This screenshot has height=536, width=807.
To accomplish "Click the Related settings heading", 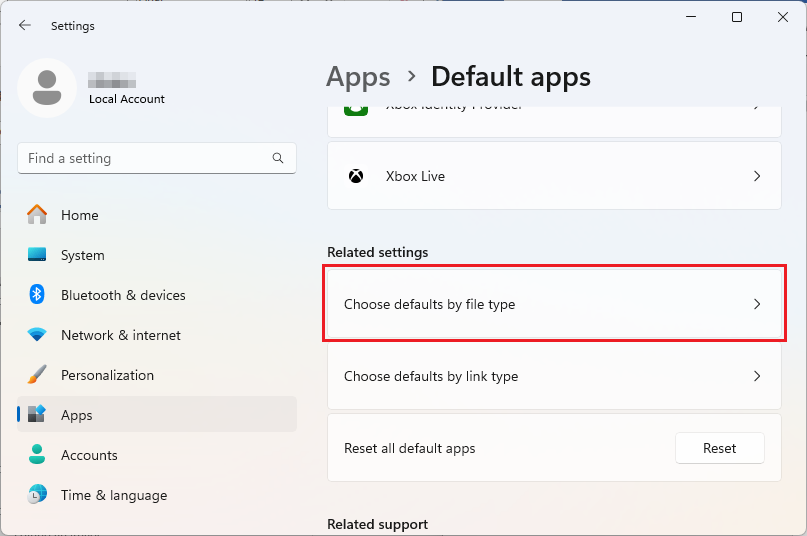I will 378,252.
